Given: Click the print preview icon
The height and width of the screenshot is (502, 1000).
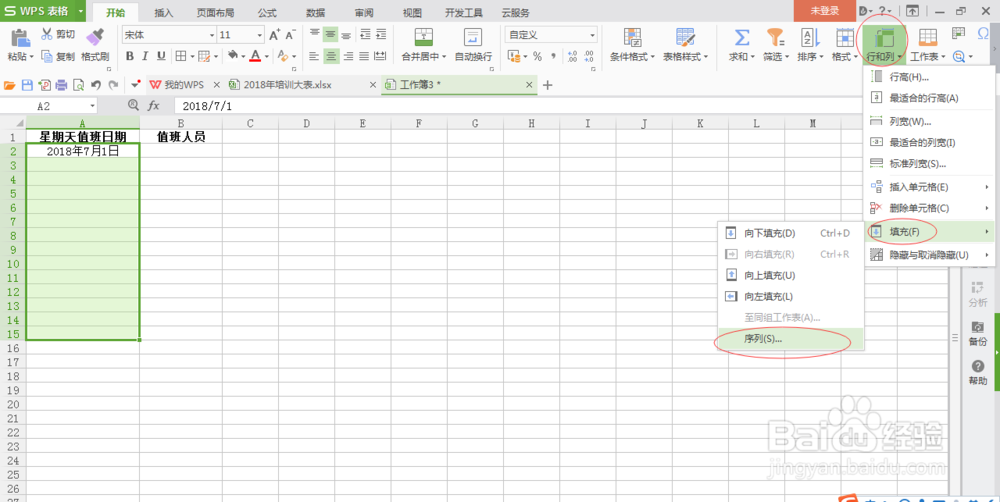Looking at the screenshot, I should (x=78, y=85).
